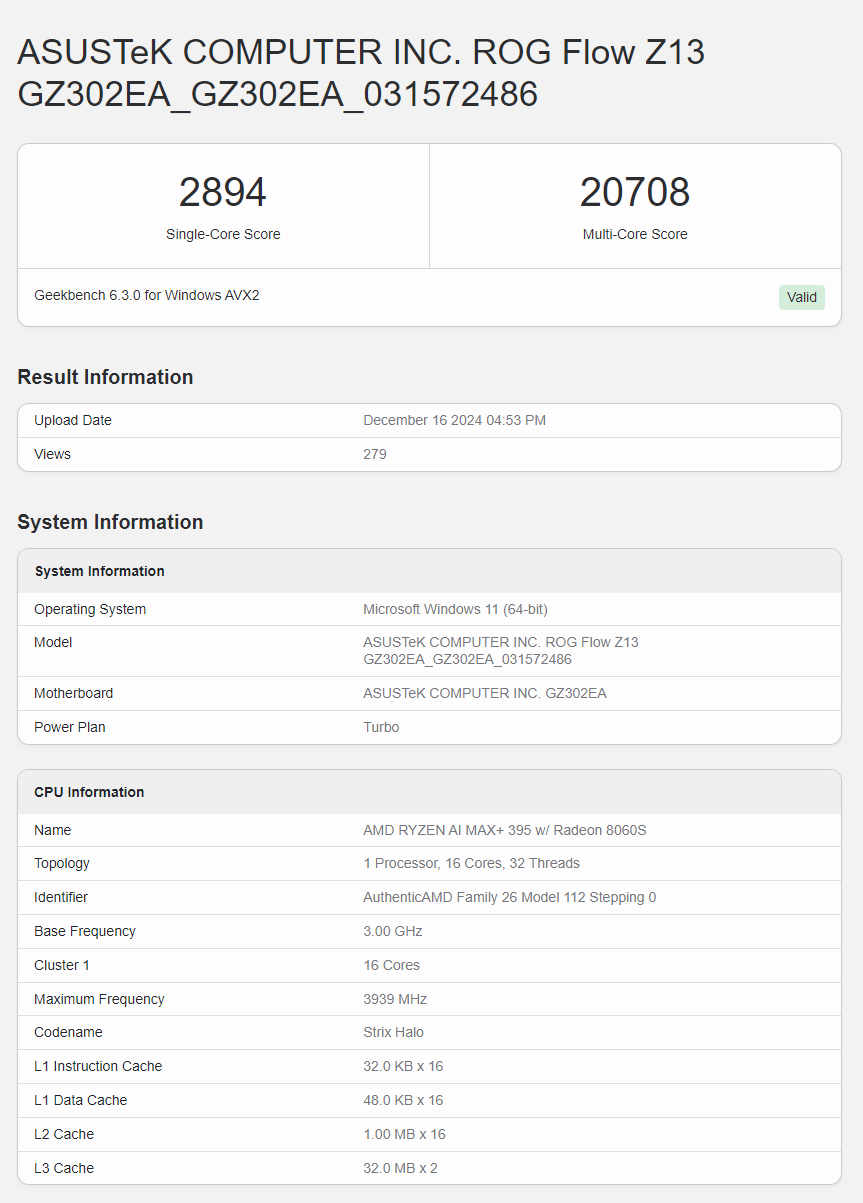
Task: Select the upload date "December 16 2024 04:53 PM"
Action: click(x=455, y=420)
